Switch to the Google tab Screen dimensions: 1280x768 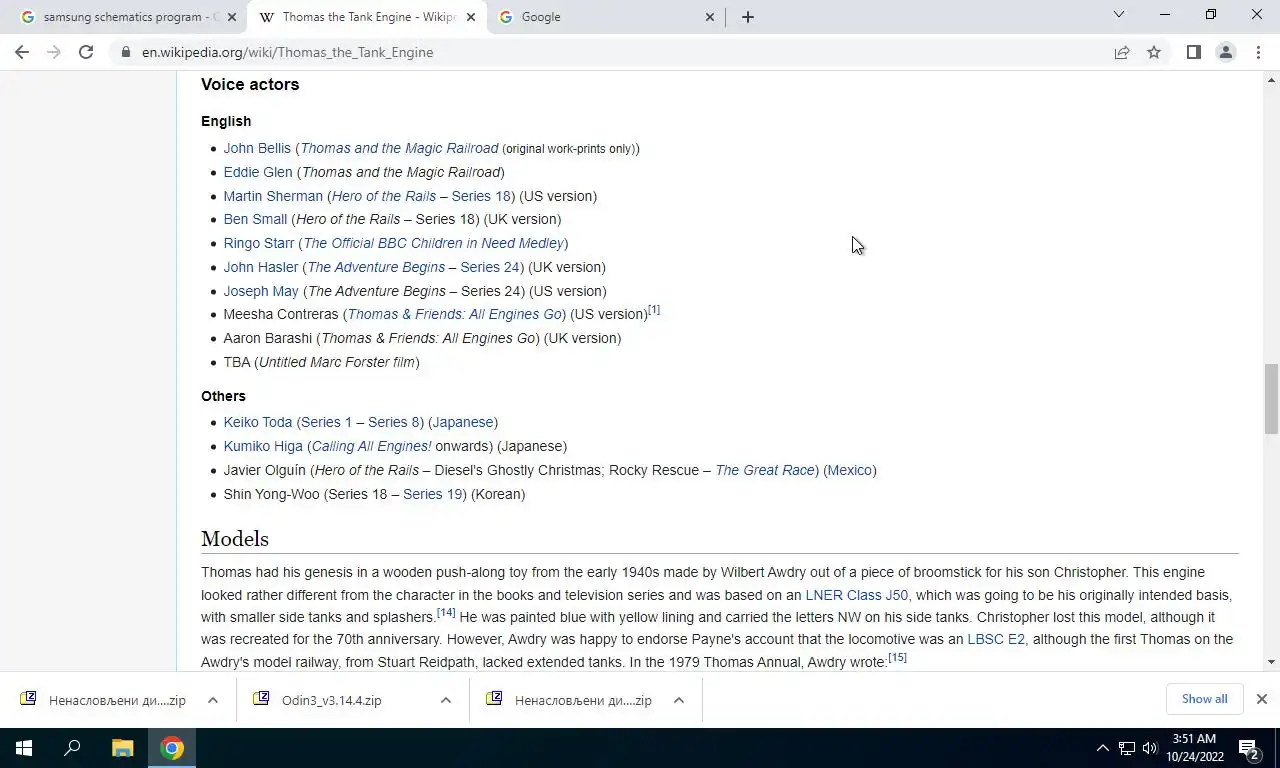tap(605, 17)
